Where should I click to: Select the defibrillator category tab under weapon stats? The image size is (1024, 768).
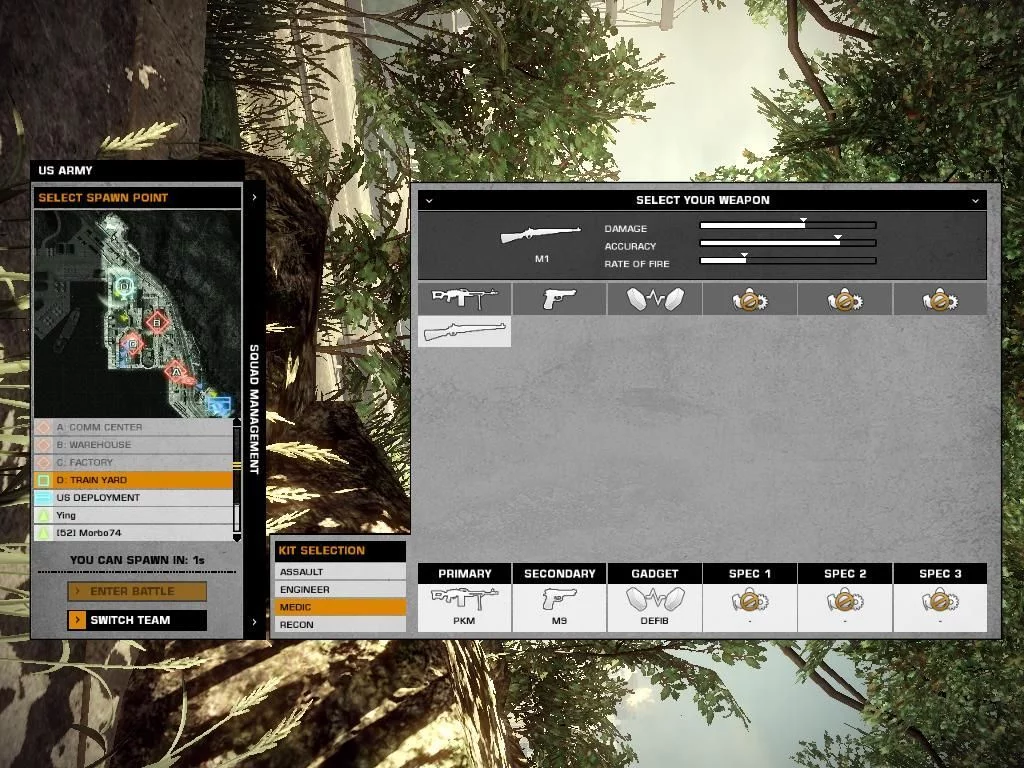click(654, 298)
